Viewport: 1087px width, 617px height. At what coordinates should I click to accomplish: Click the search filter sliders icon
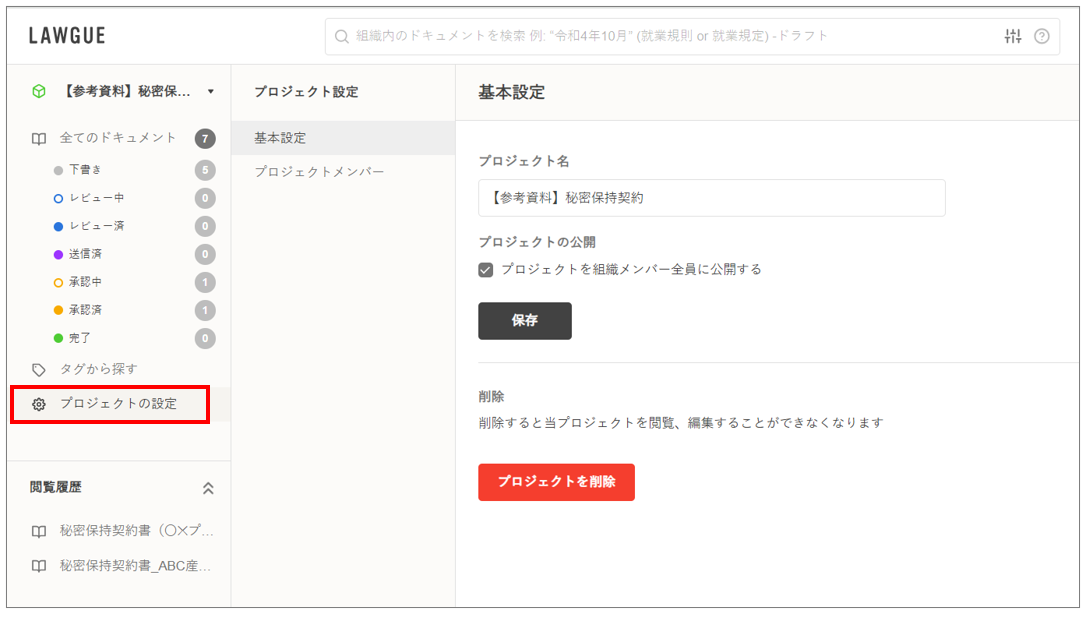(x=1013, y=37)
